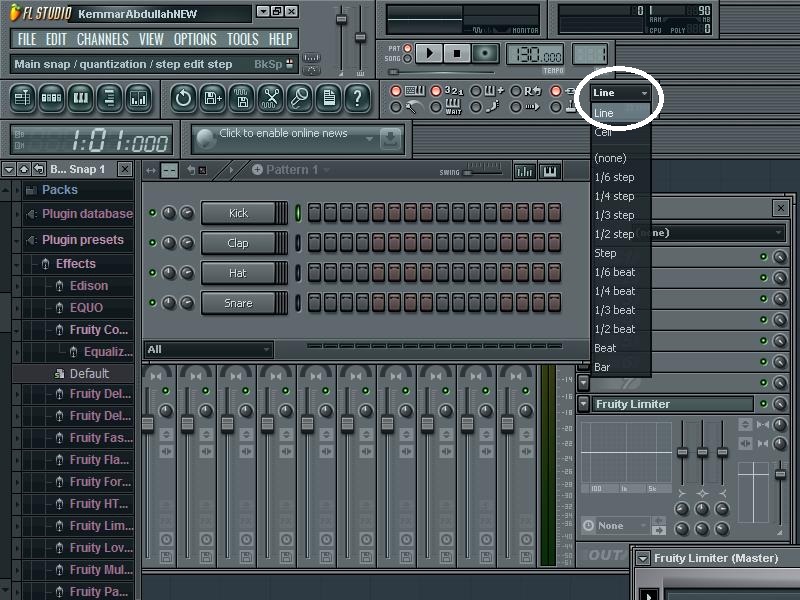Toggle the Clap channel mute light

152,242
